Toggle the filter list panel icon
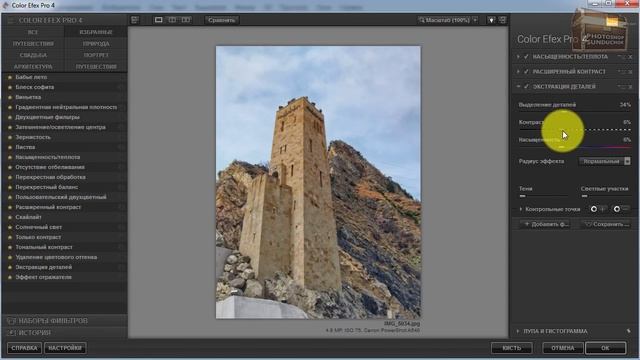The image size is (640, 360). (135, 20)
